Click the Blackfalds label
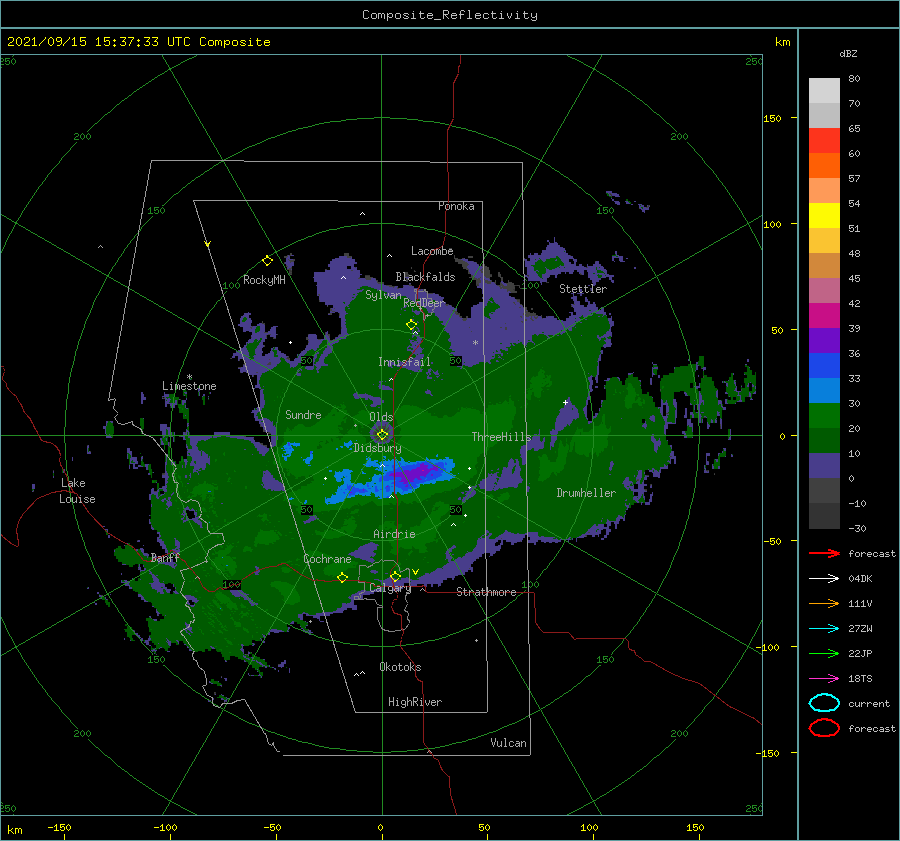Viewport: 900px width, 841px height. click(425, 277)
